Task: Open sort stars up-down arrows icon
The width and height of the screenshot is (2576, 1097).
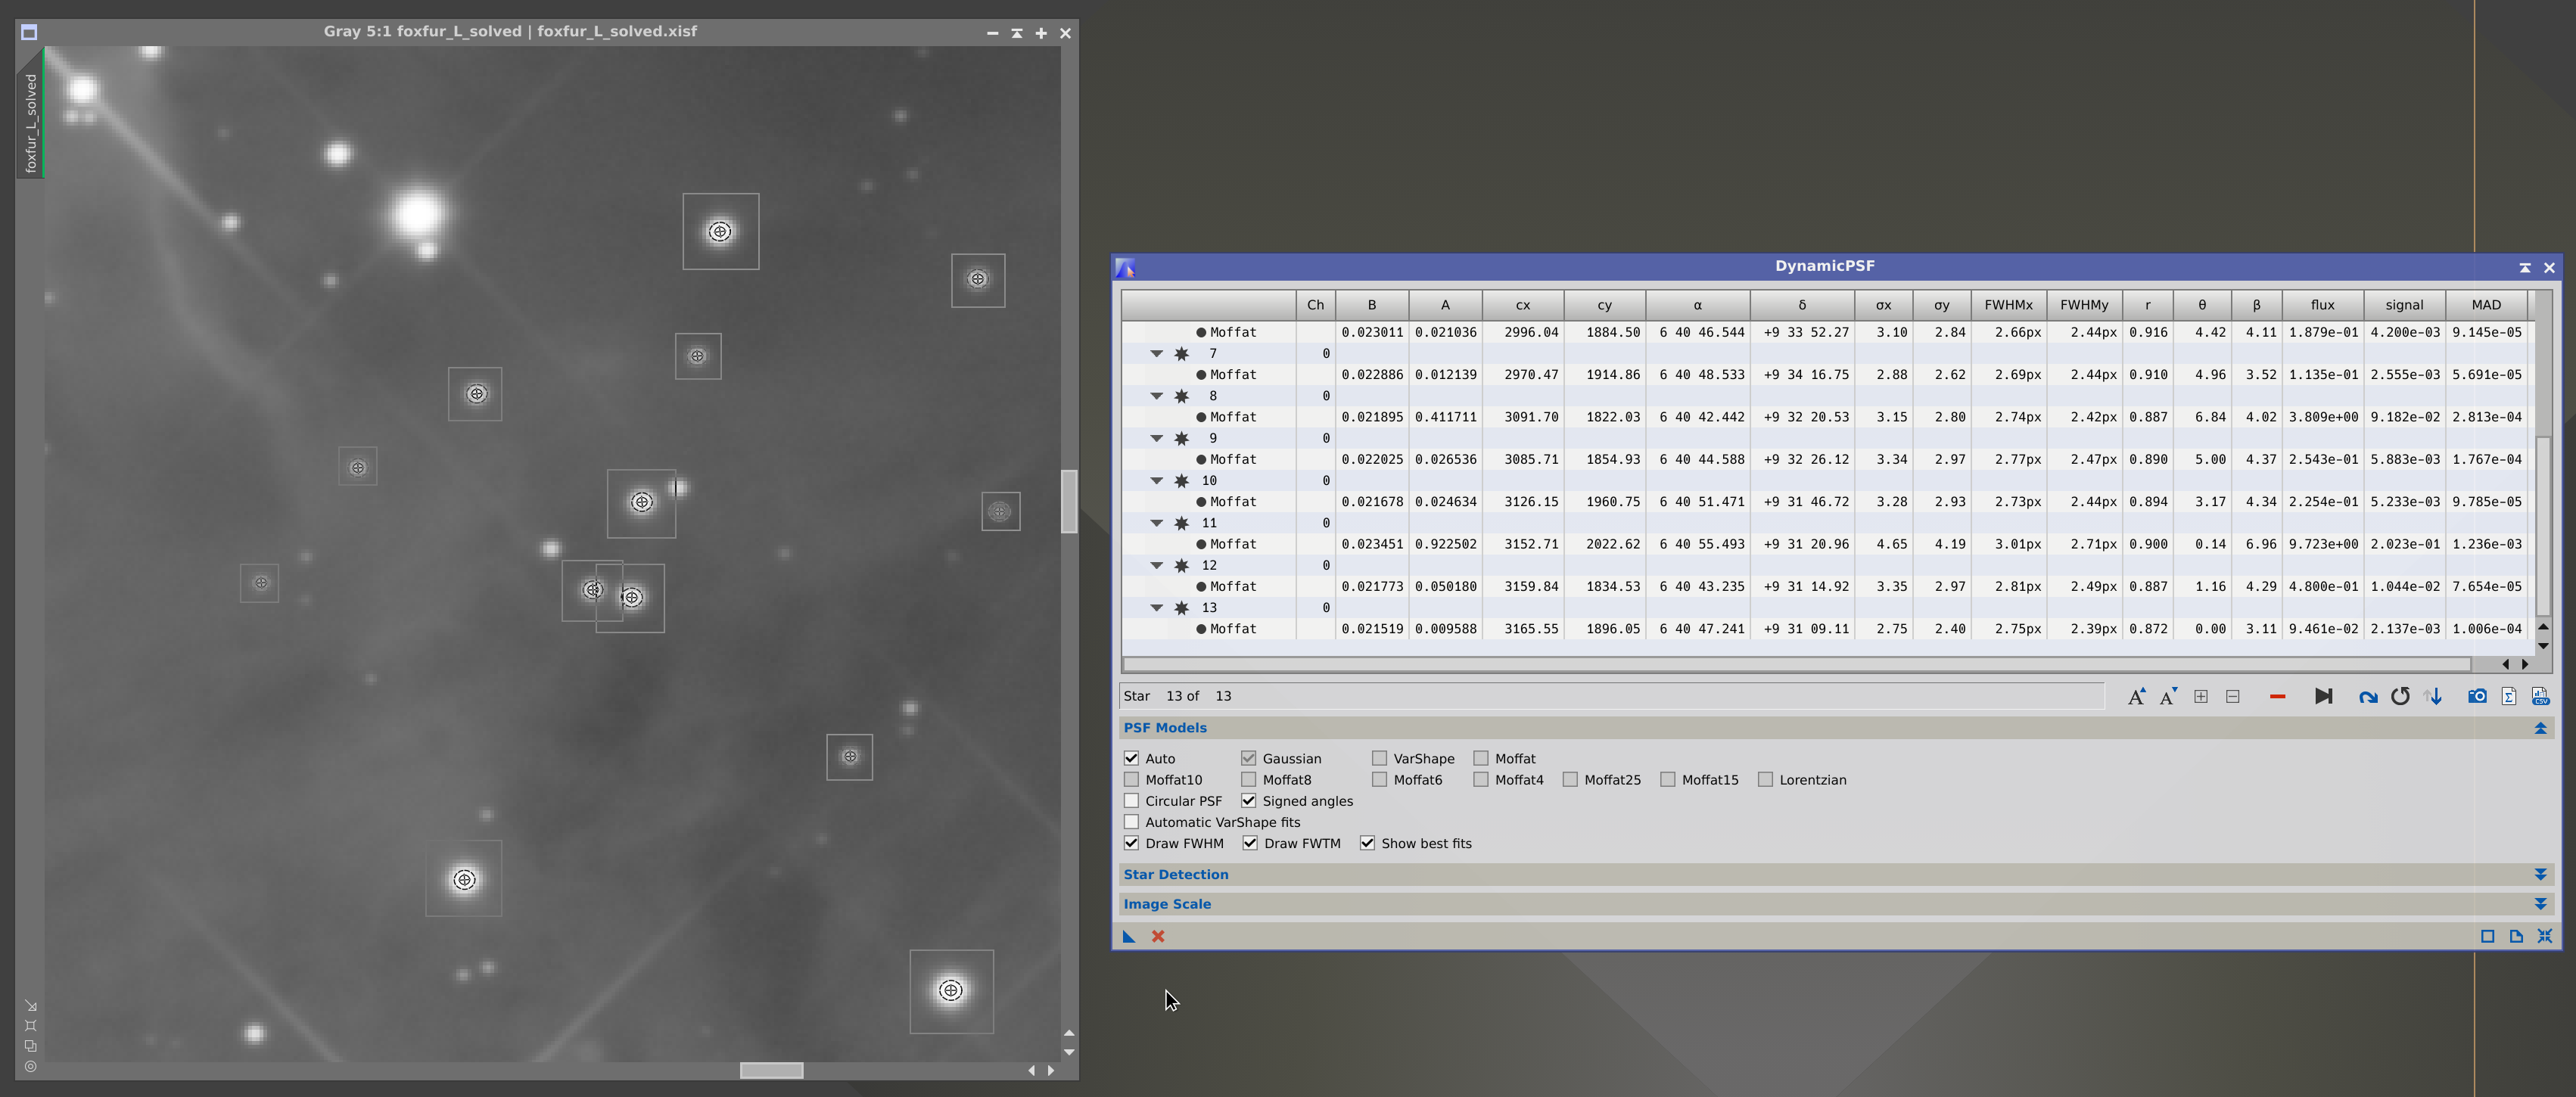Action: (x=2433, y=696)
